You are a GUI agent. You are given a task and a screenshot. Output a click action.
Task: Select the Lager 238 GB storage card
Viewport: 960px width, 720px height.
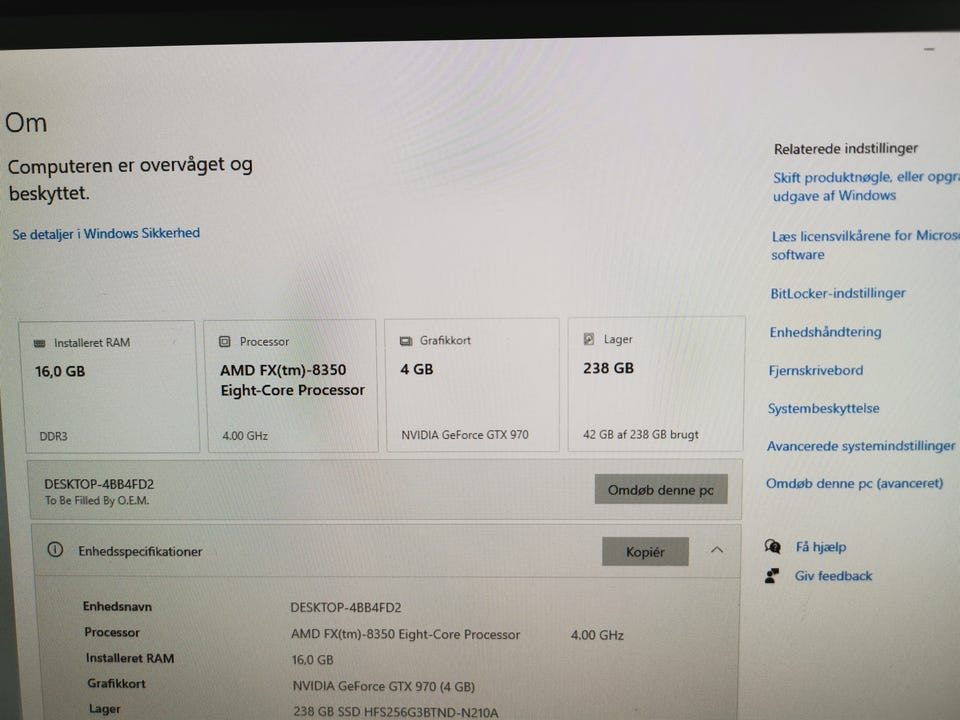(656, 384)
